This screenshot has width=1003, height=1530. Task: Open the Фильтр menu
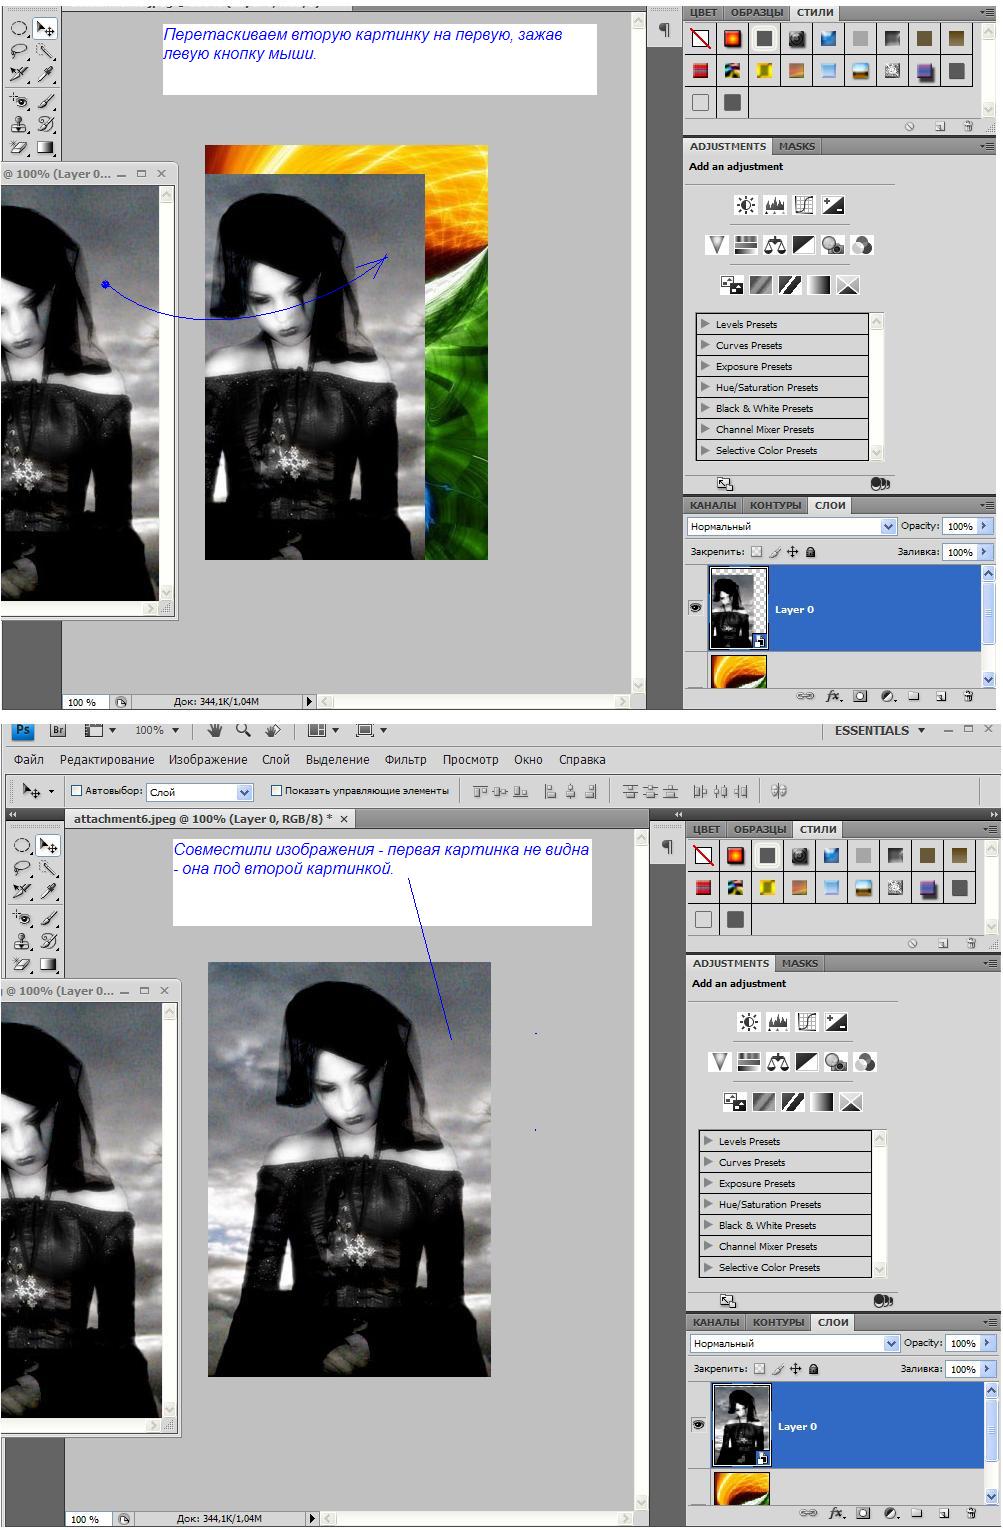pos(405,760)
